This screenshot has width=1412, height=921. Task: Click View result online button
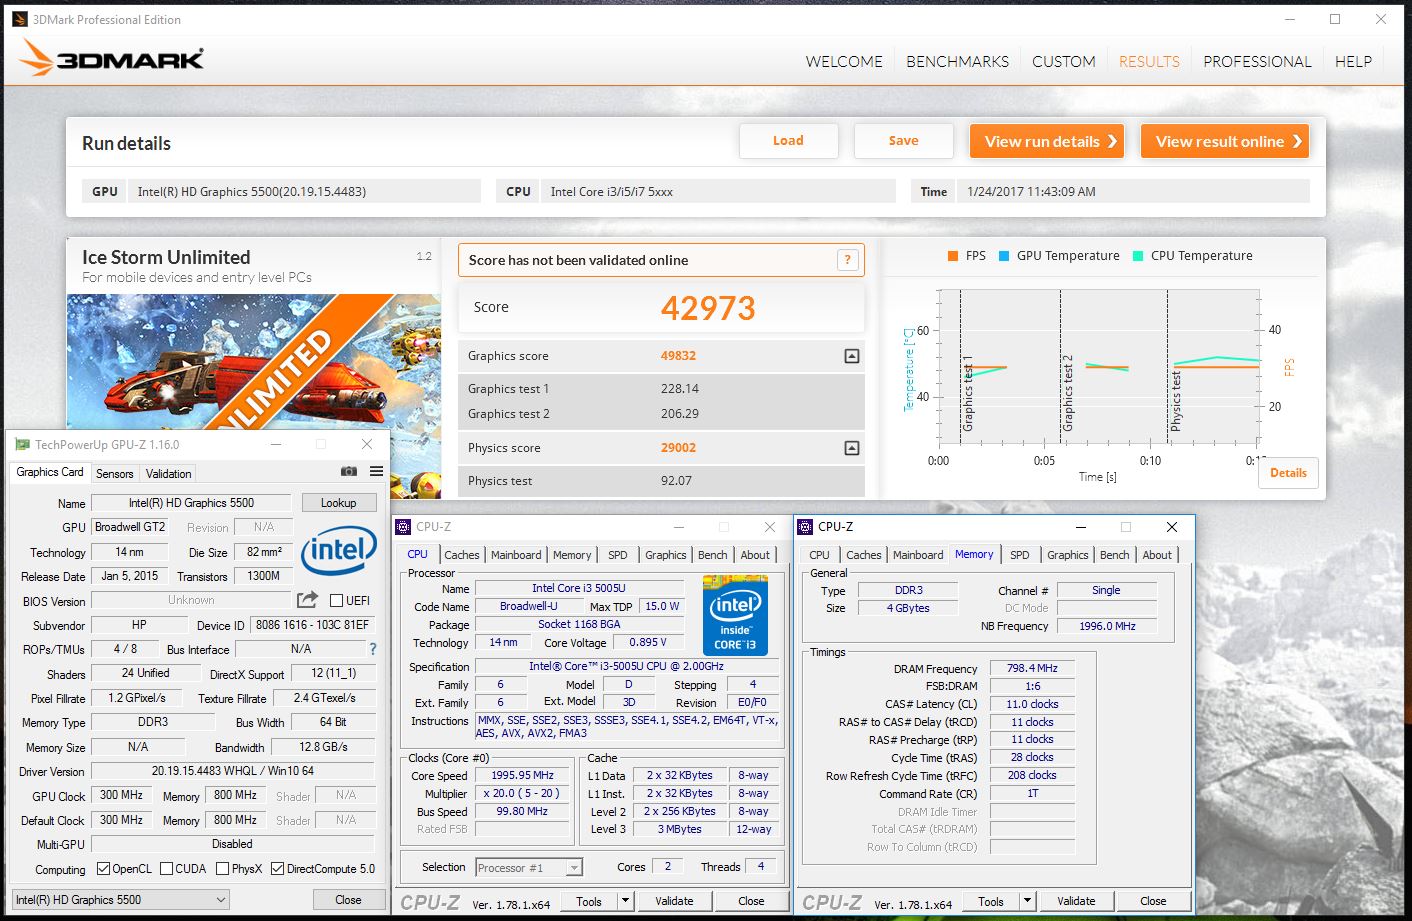[x=1226, y=141]
